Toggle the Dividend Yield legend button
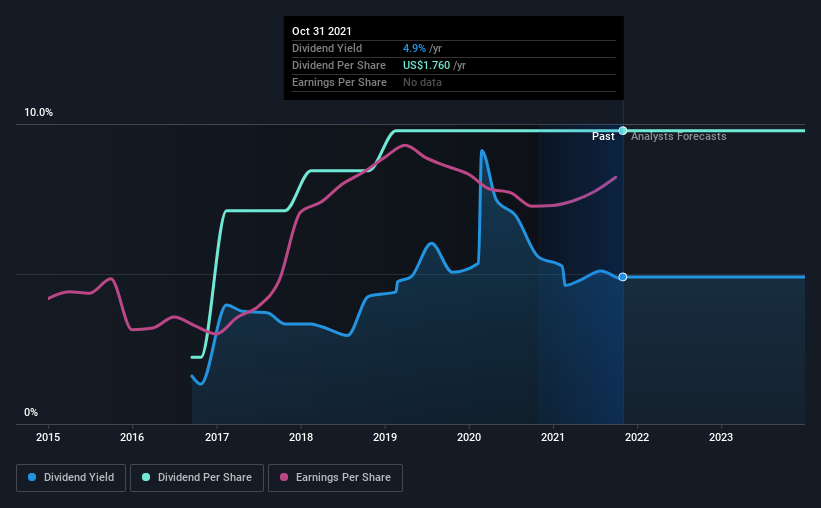This screenshot has height=508, width=821. coord(71,478)
